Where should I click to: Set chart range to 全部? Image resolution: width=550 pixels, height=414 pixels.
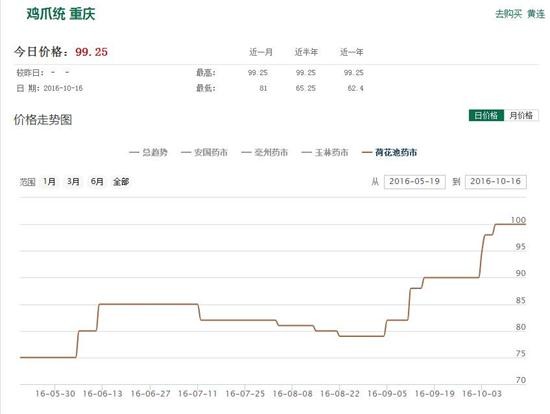coord(121,182)
